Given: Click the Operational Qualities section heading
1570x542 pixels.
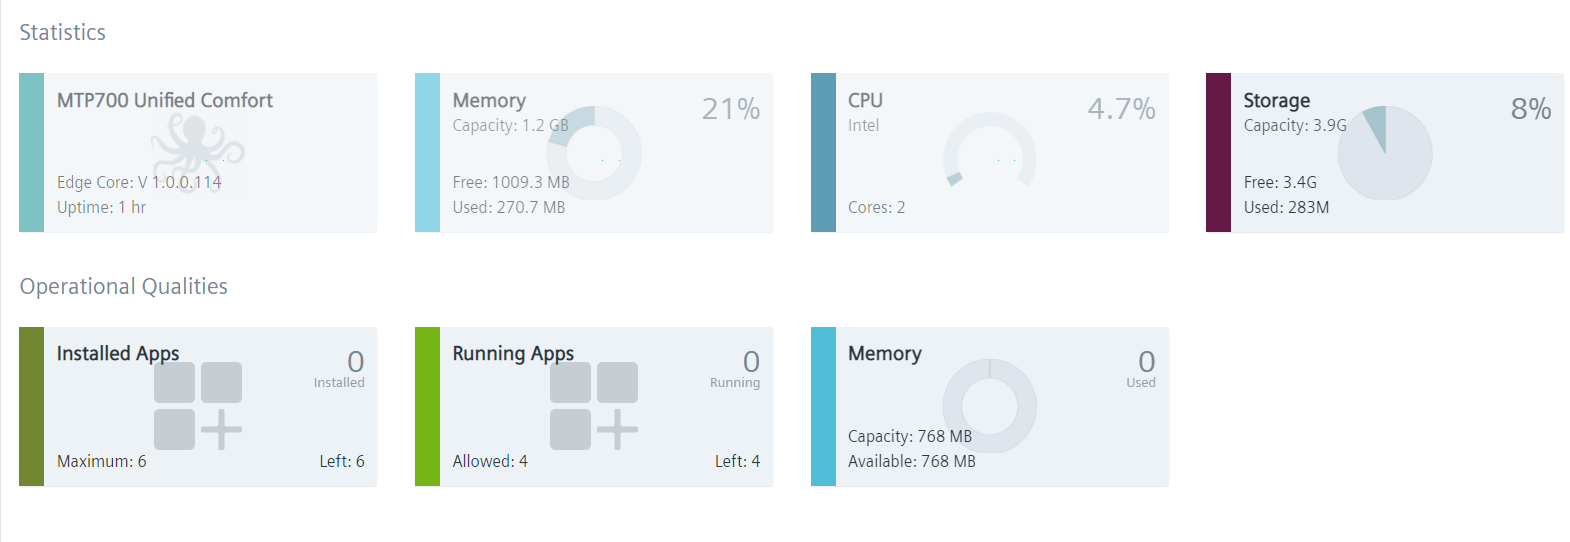Looking at the screenshot, I should pos(124,286).
